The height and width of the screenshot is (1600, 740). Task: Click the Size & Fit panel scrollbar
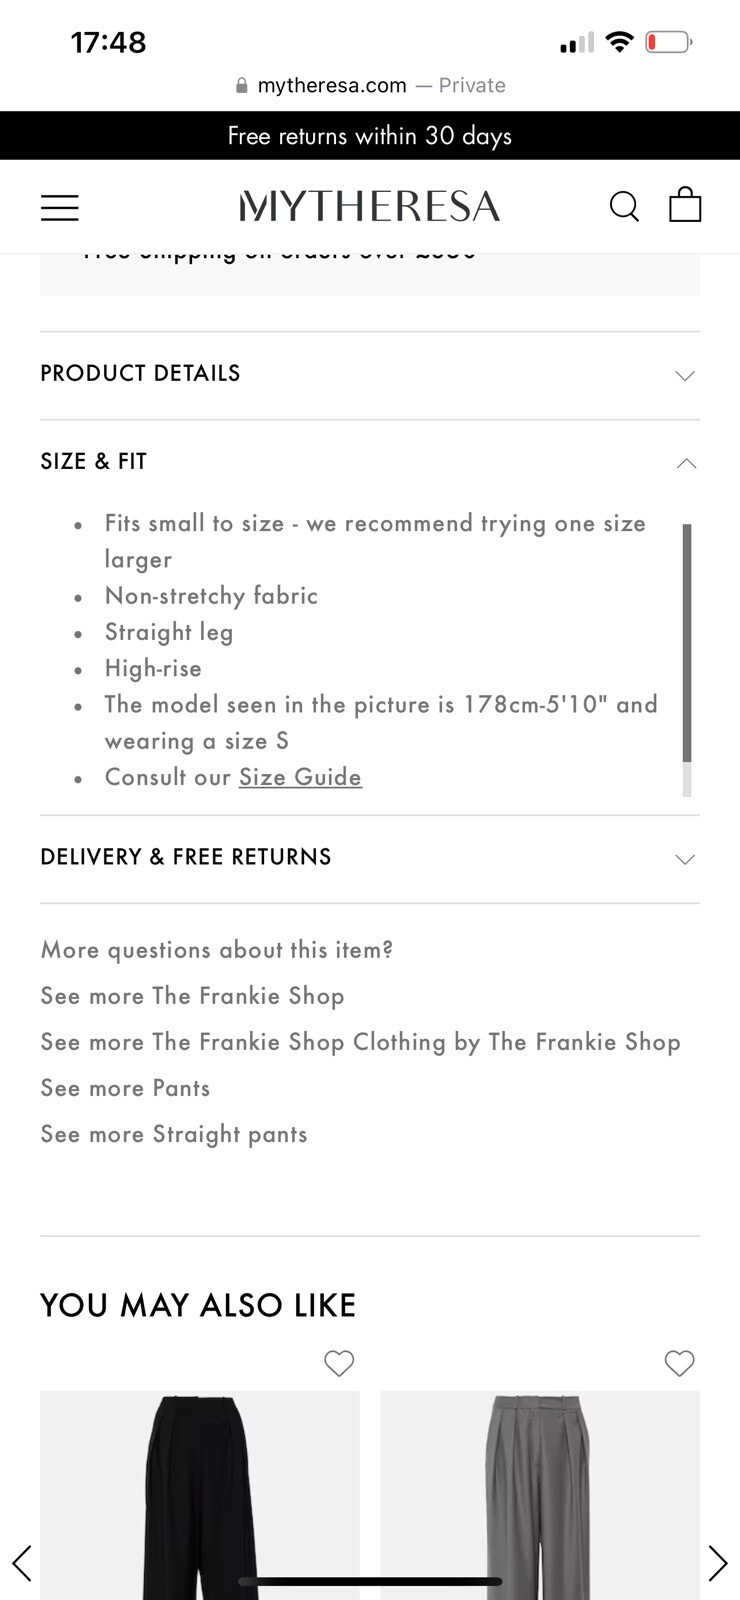[x=687, y=659]
